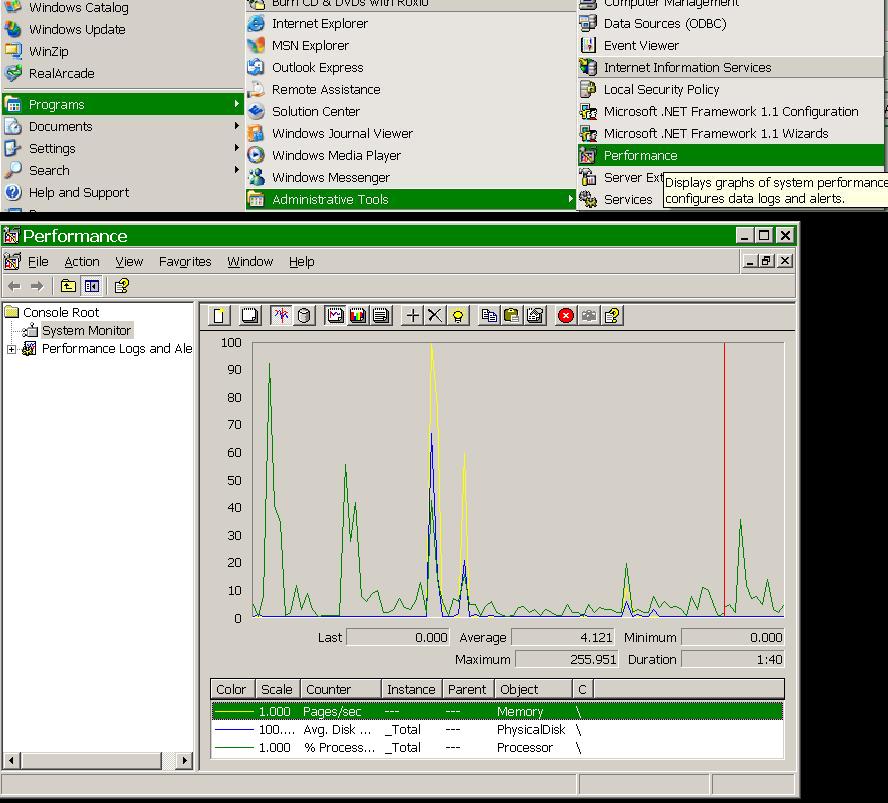Select the Avg. Disk PhysicalDisk counter row
Viewport: 888px width, 803px height.
pyautogui.click(x=497, y=729)
